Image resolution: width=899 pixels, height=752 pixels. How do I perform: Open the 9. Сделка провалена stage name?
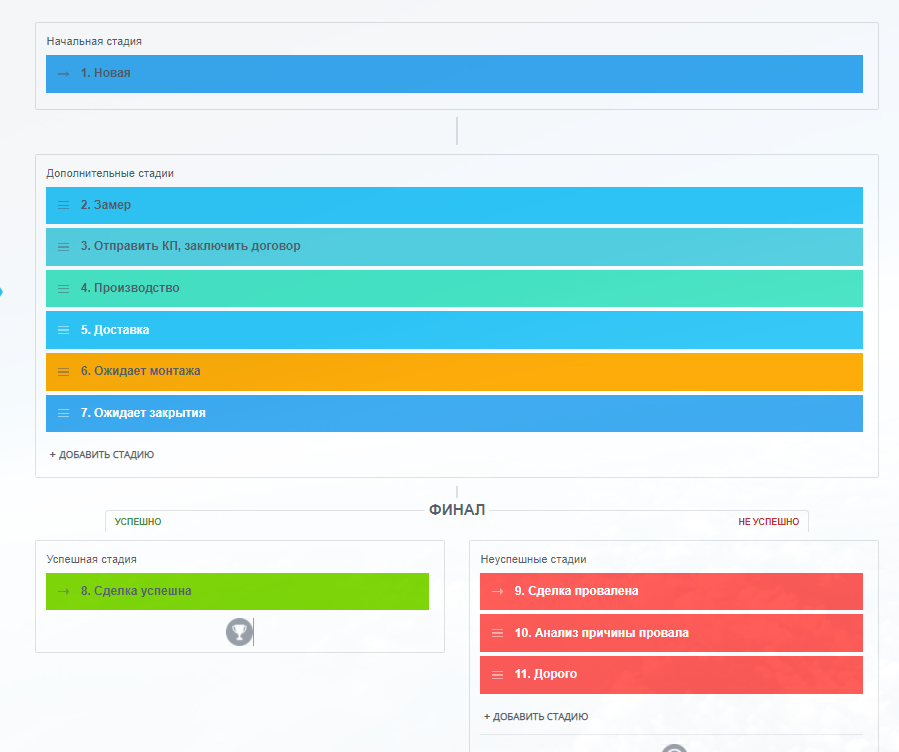pos(576,591)
